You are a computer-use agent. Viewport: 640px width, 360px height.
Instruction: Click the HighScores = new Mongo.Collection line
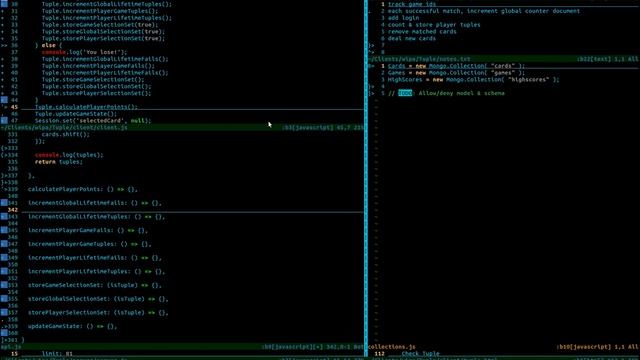(473, 80)
